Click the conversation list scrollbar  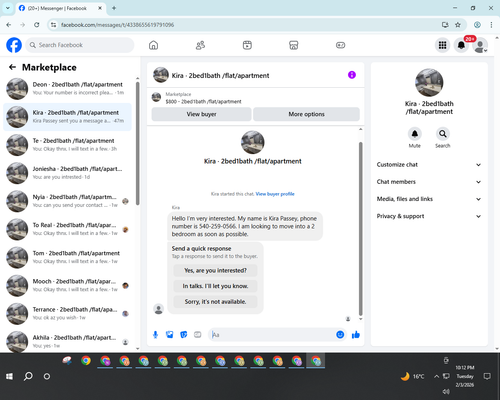(x=137, y=143)
